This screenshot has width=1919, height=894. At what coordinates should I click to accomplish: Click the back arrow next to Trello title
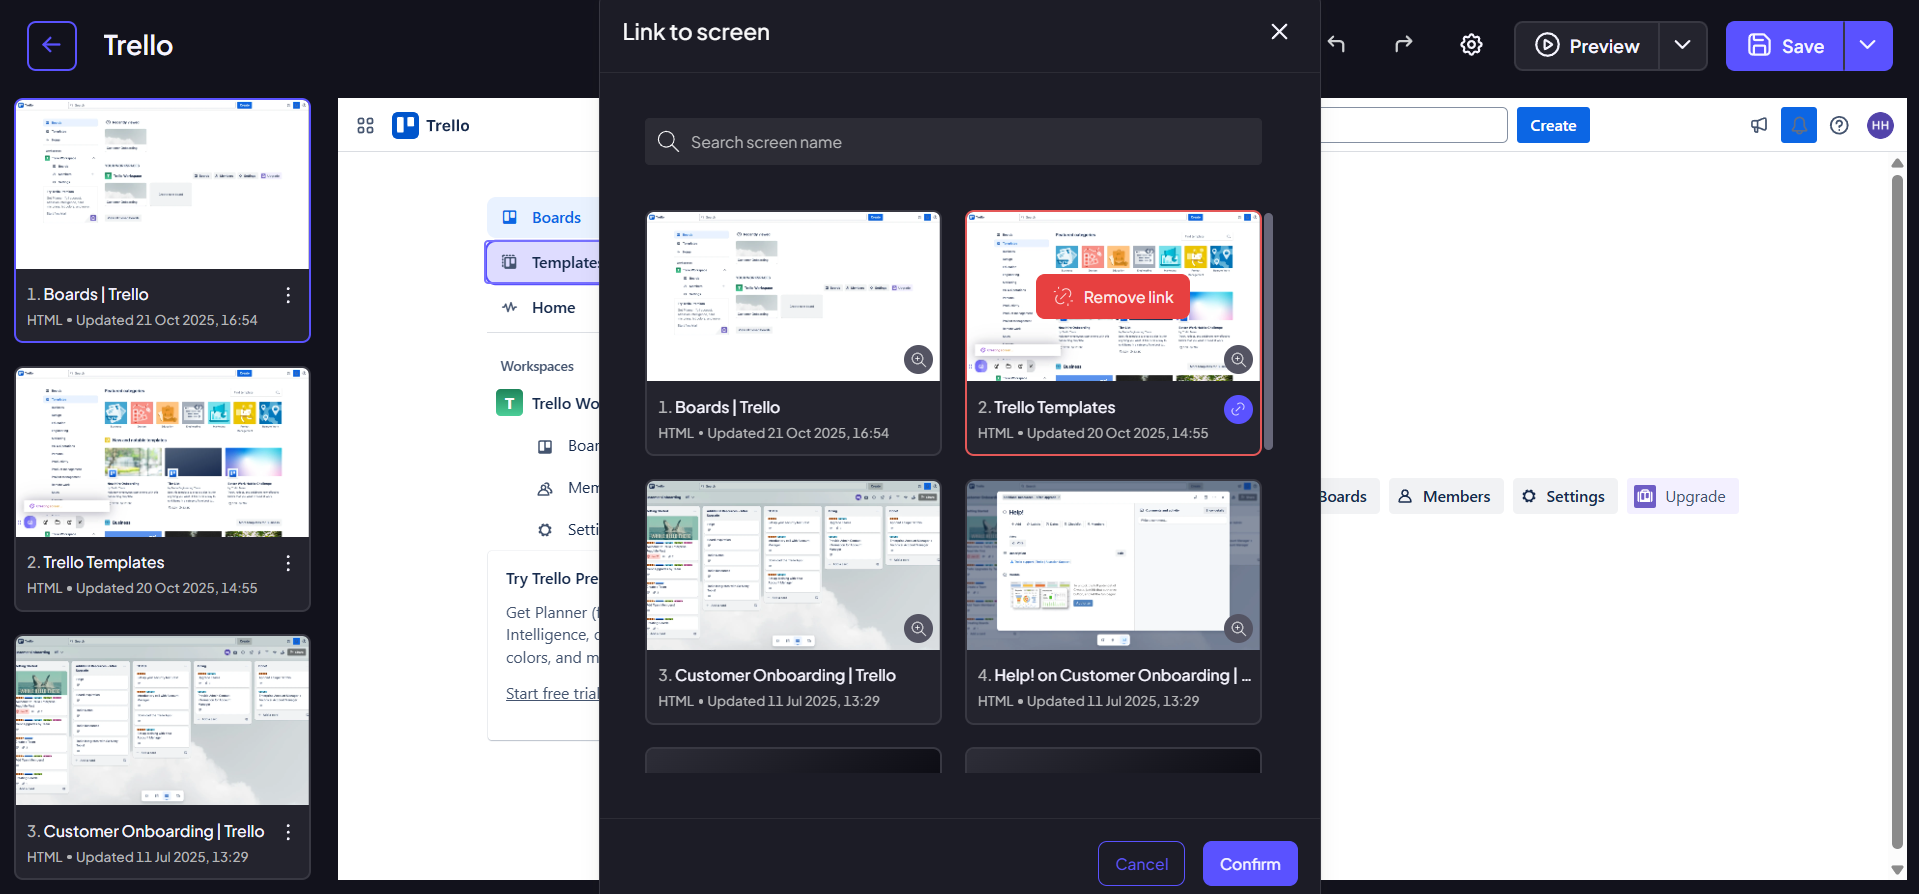click(x=52, y=46)
